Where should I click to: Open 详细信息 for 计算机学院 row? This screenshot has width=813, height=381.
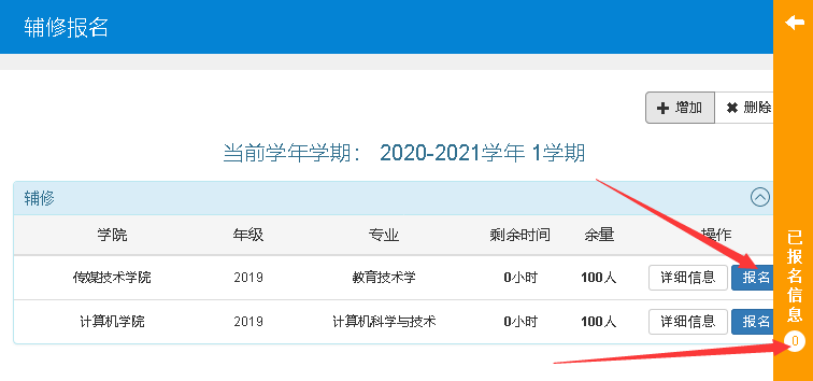(x=688, y=322)
